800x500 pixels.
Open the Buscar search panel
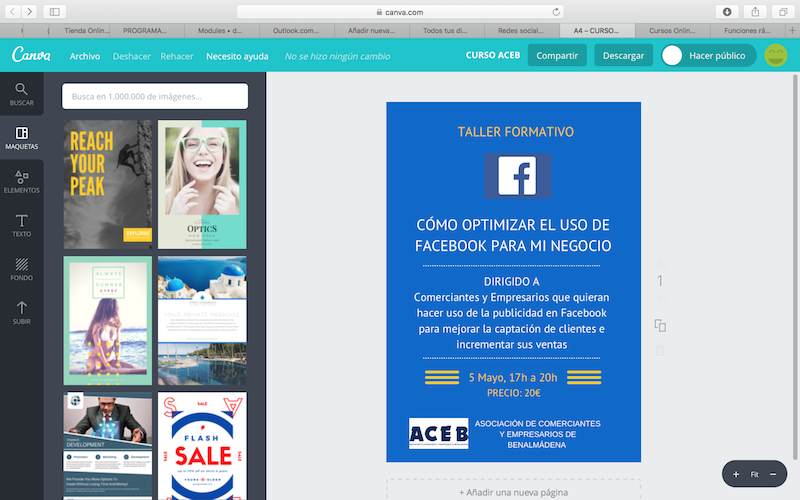tap(21, 94)
